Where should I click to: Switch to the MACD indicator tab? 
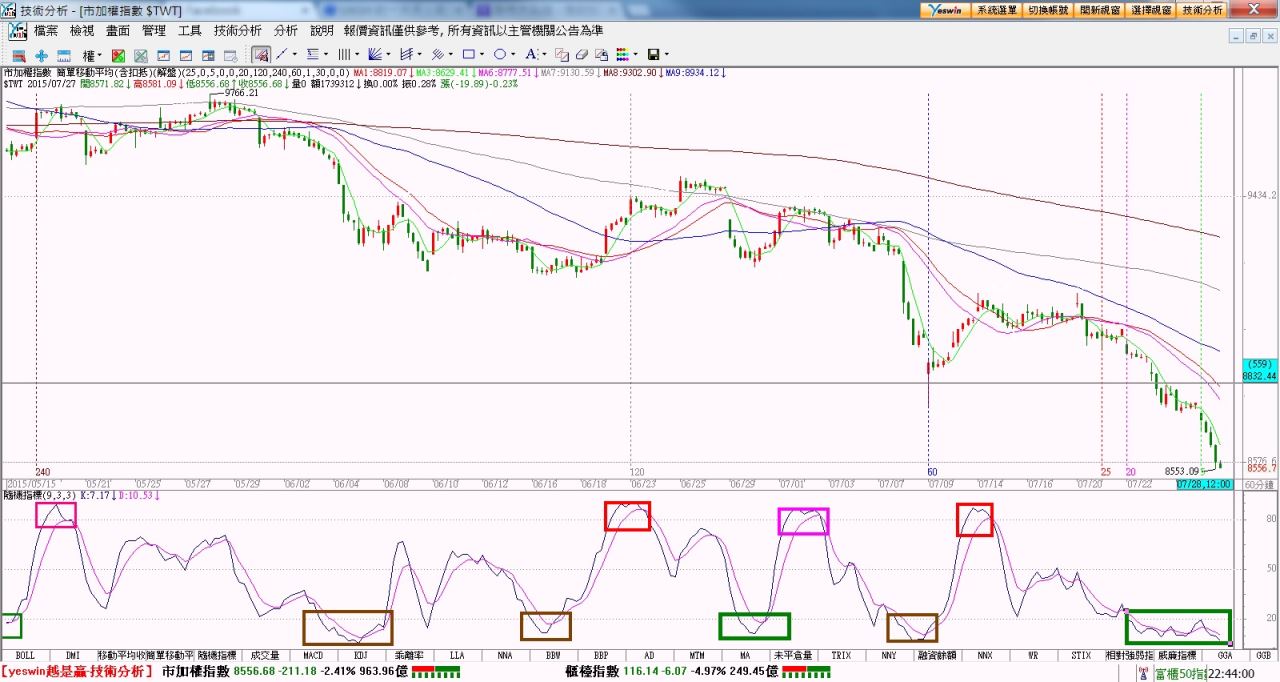click(x=312, y=656)
